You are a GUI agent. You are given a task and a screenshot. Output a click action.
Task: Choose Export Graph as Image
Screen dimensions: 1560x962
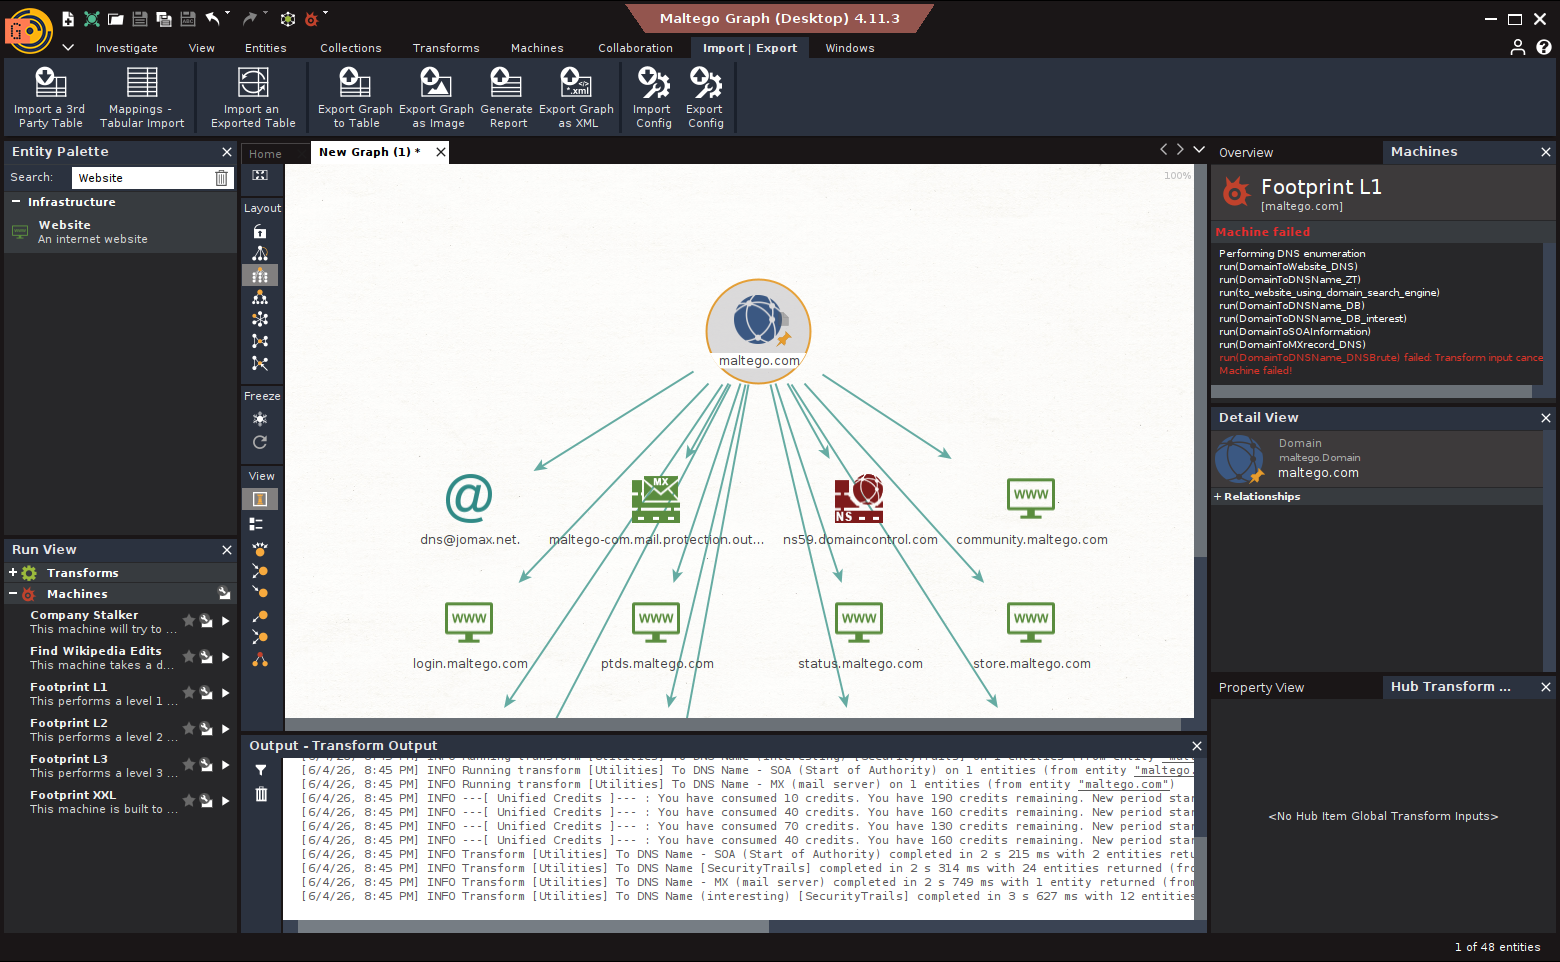pos(436,97)
